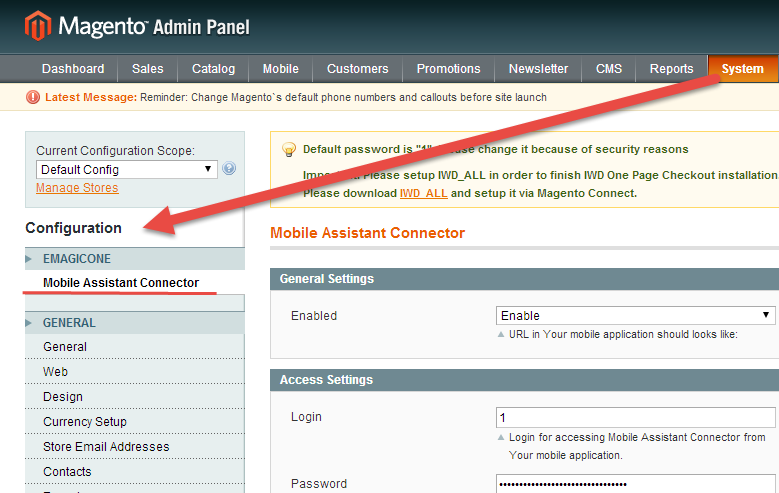This screenshot has height=493, width=779.
Task: Click the Latest Message warning icon
Action: click(x=33, y=97)
